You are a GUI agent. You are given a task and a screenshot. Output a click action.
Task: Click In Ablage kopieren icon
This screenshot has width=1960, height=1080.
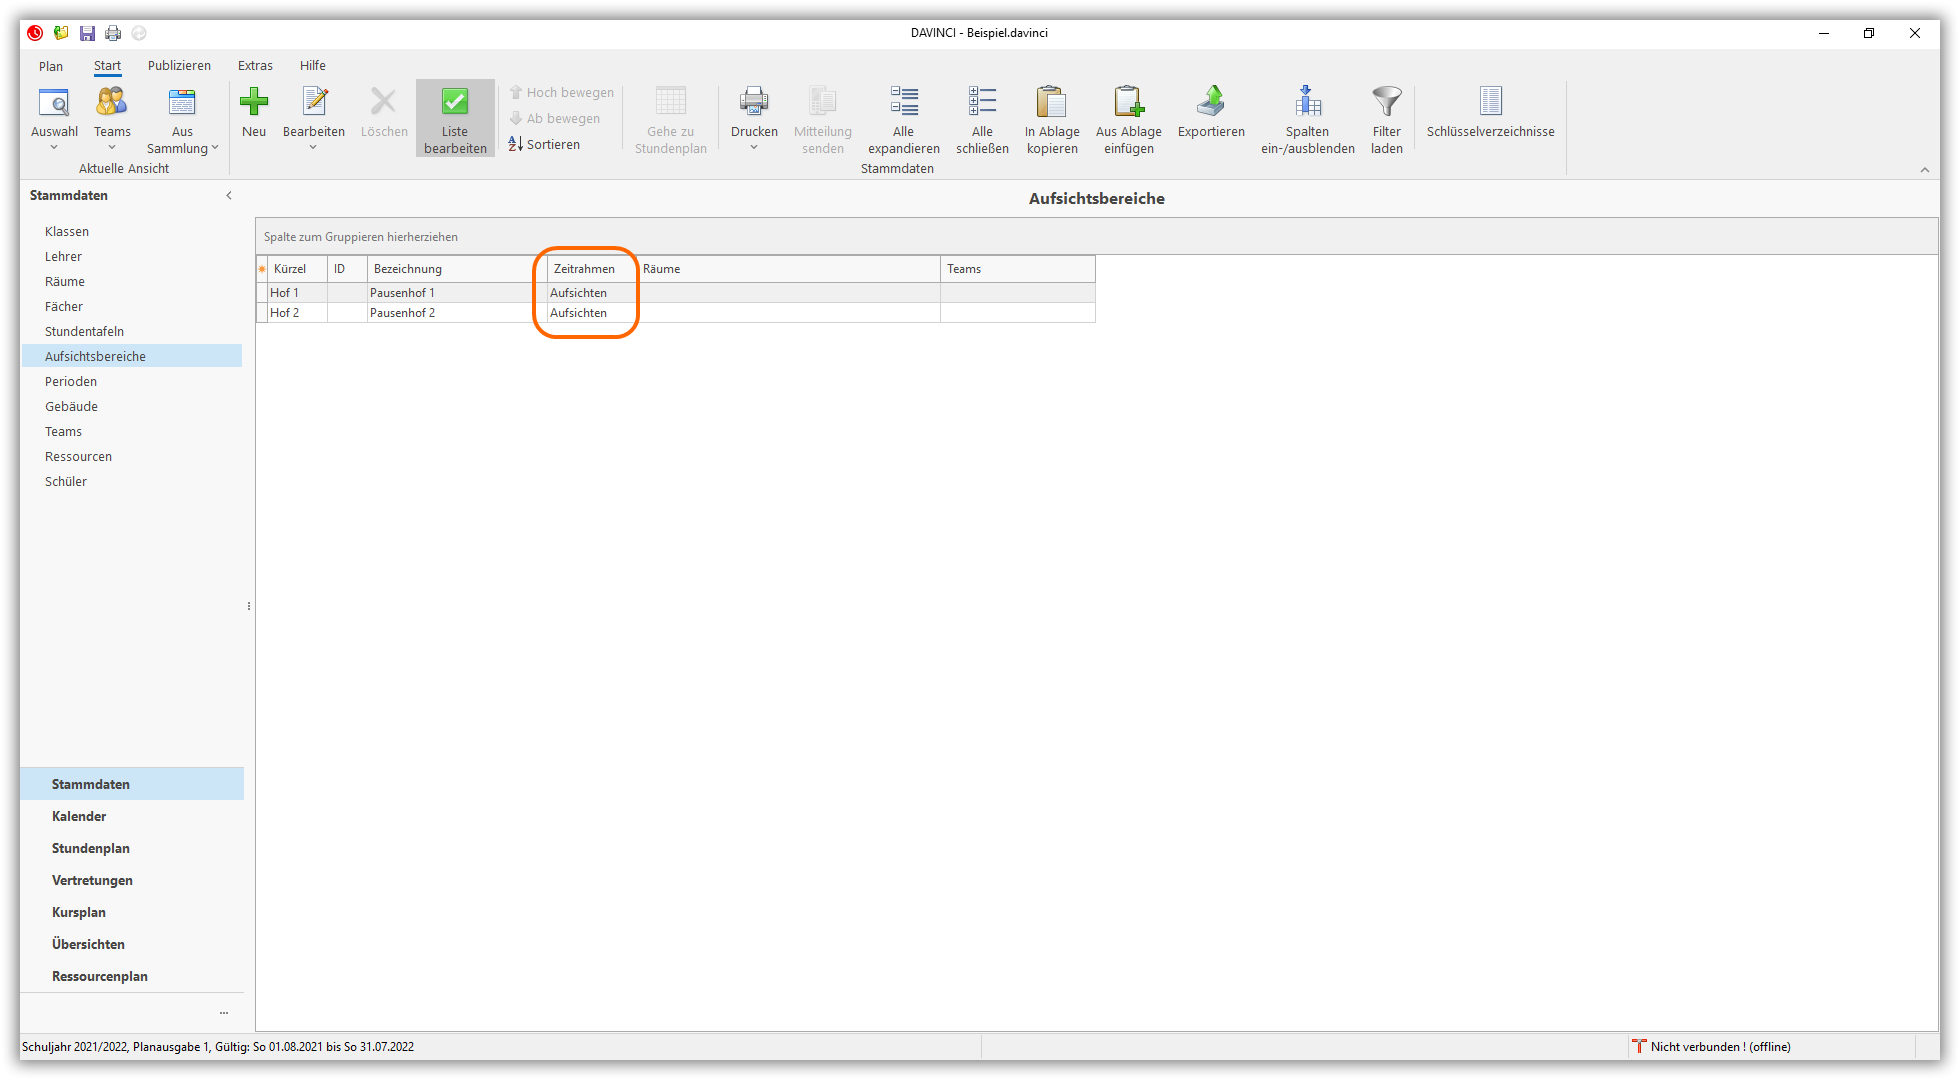(1051, 102)
